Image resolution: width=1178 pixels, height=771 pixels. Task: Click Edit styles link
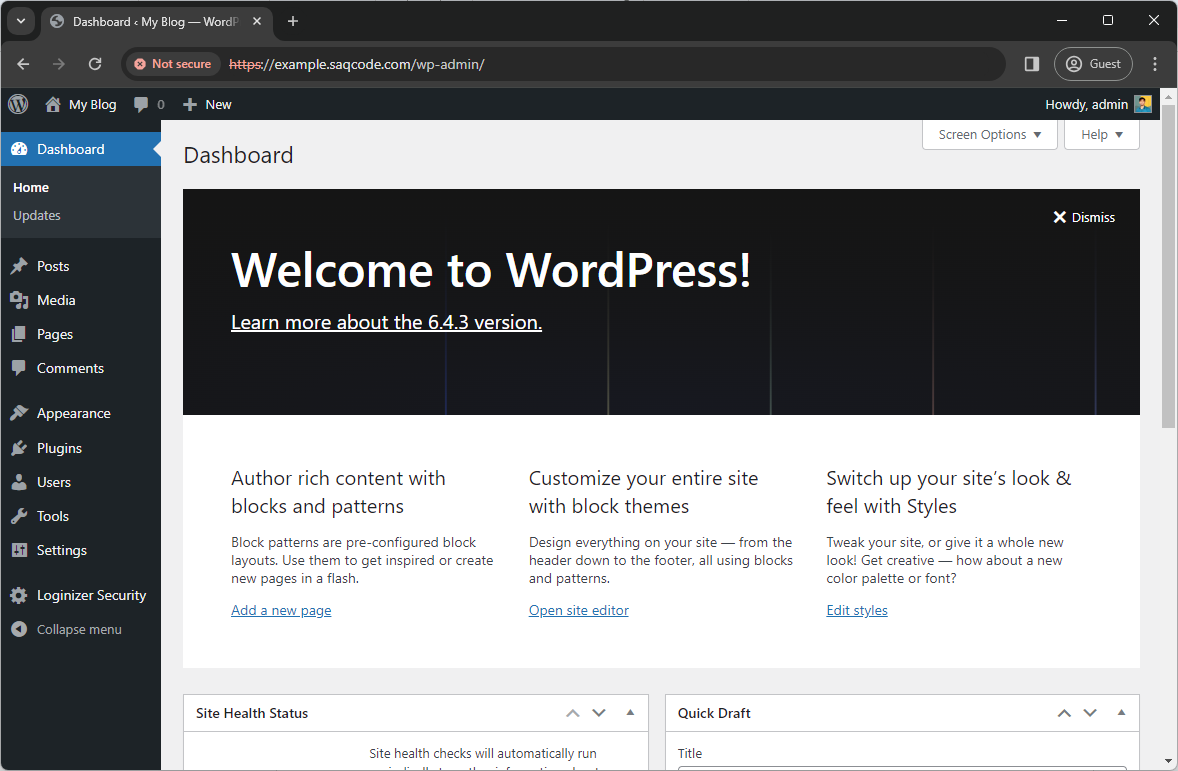(856, 610)
